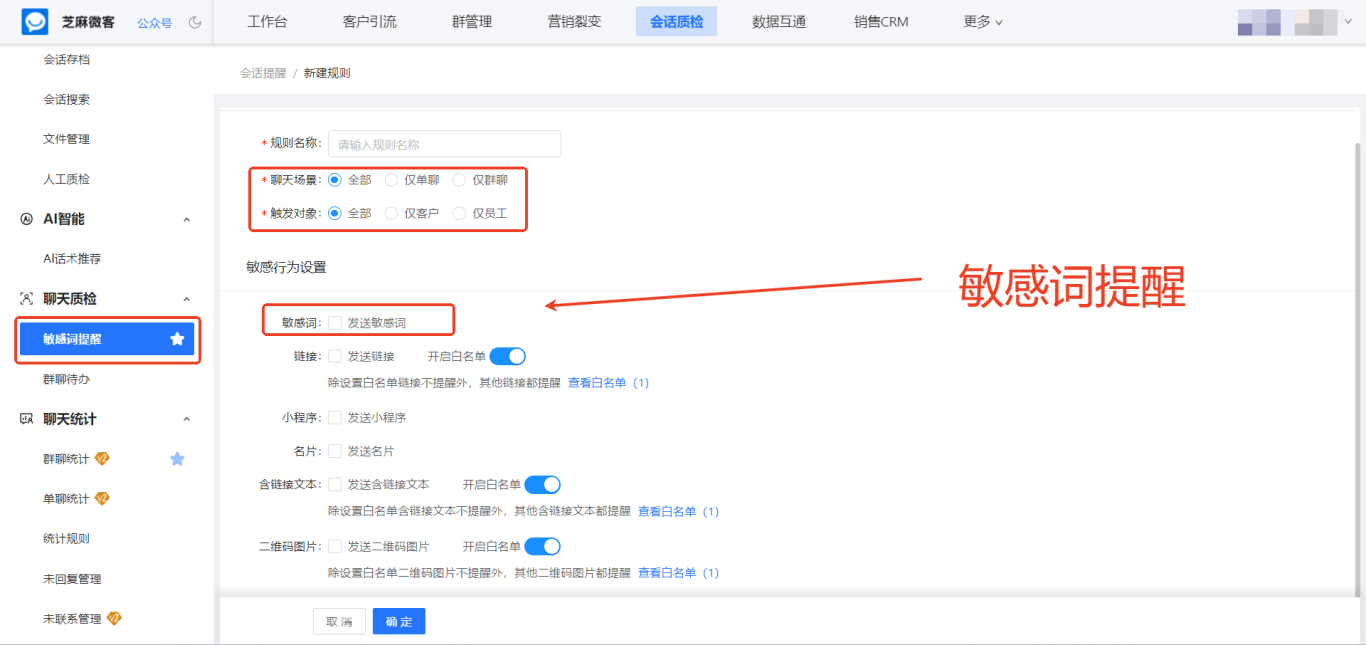
Task: Click the 规则名称 input field
Action: point(443,143)
